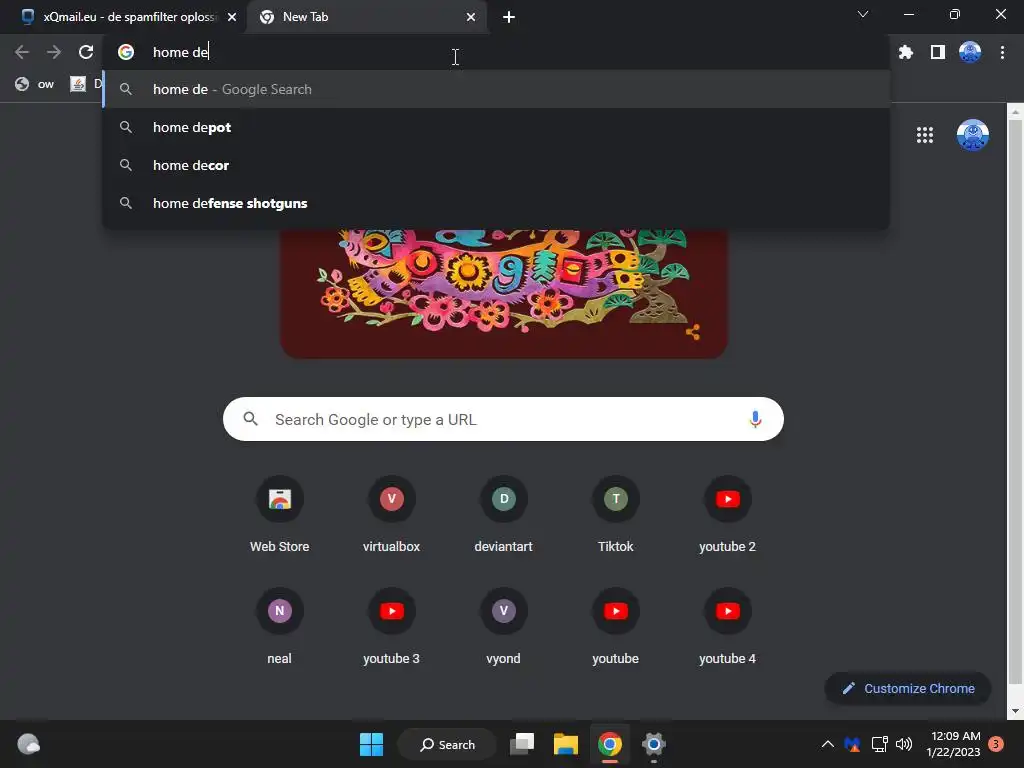
Task: Click the back navigation arrow
Action: pyautogui.click(x=22, y=52)
